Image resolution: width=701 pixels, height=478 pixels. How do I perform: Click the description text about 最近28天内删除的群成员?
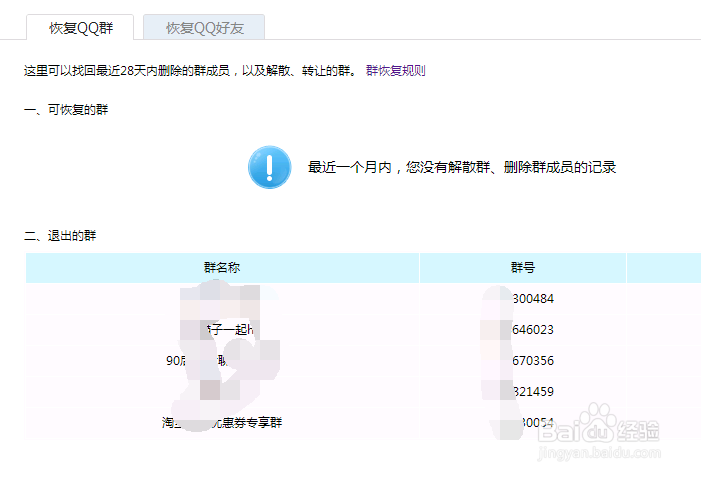190,71
